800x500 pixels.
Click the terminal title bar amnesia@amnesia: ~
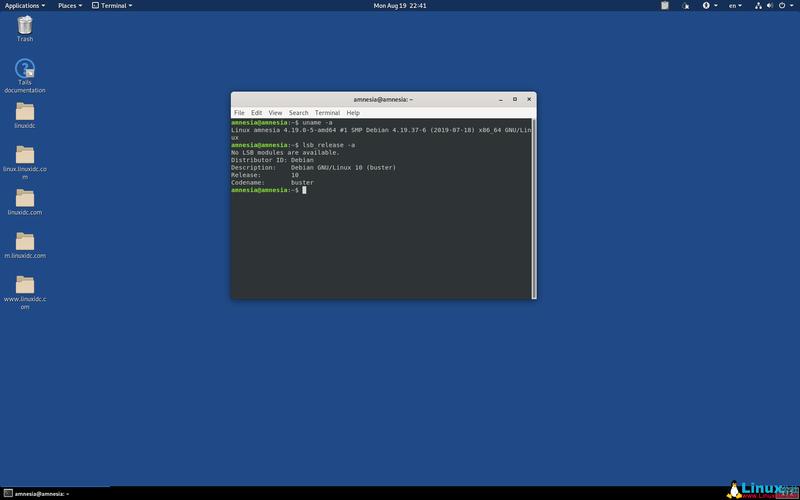point(383,99)
